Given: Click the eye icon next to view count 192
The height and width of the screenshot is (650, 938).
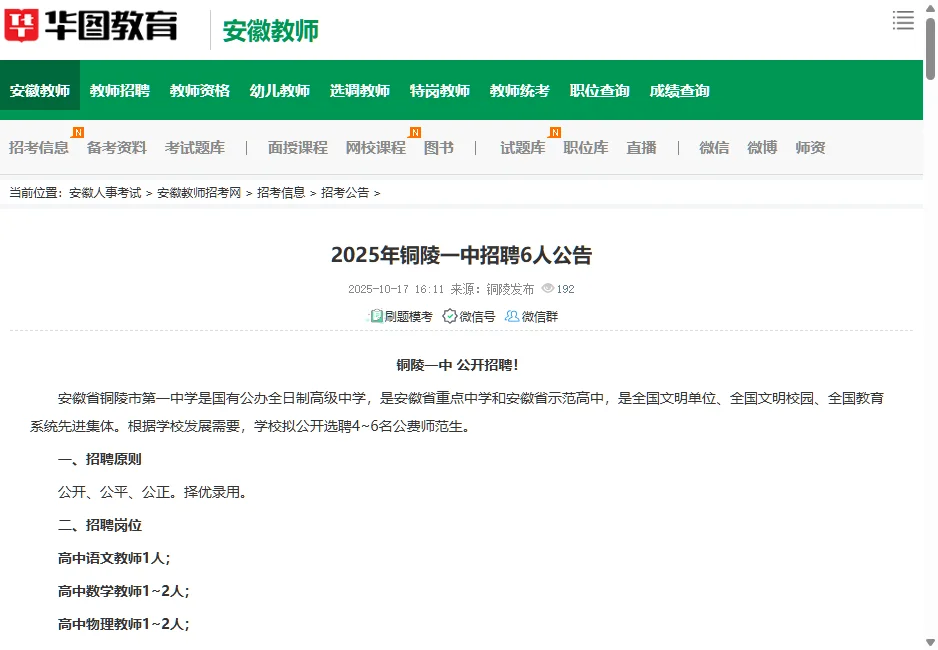Looking at the screenshot, I should (x=546, y=288).
